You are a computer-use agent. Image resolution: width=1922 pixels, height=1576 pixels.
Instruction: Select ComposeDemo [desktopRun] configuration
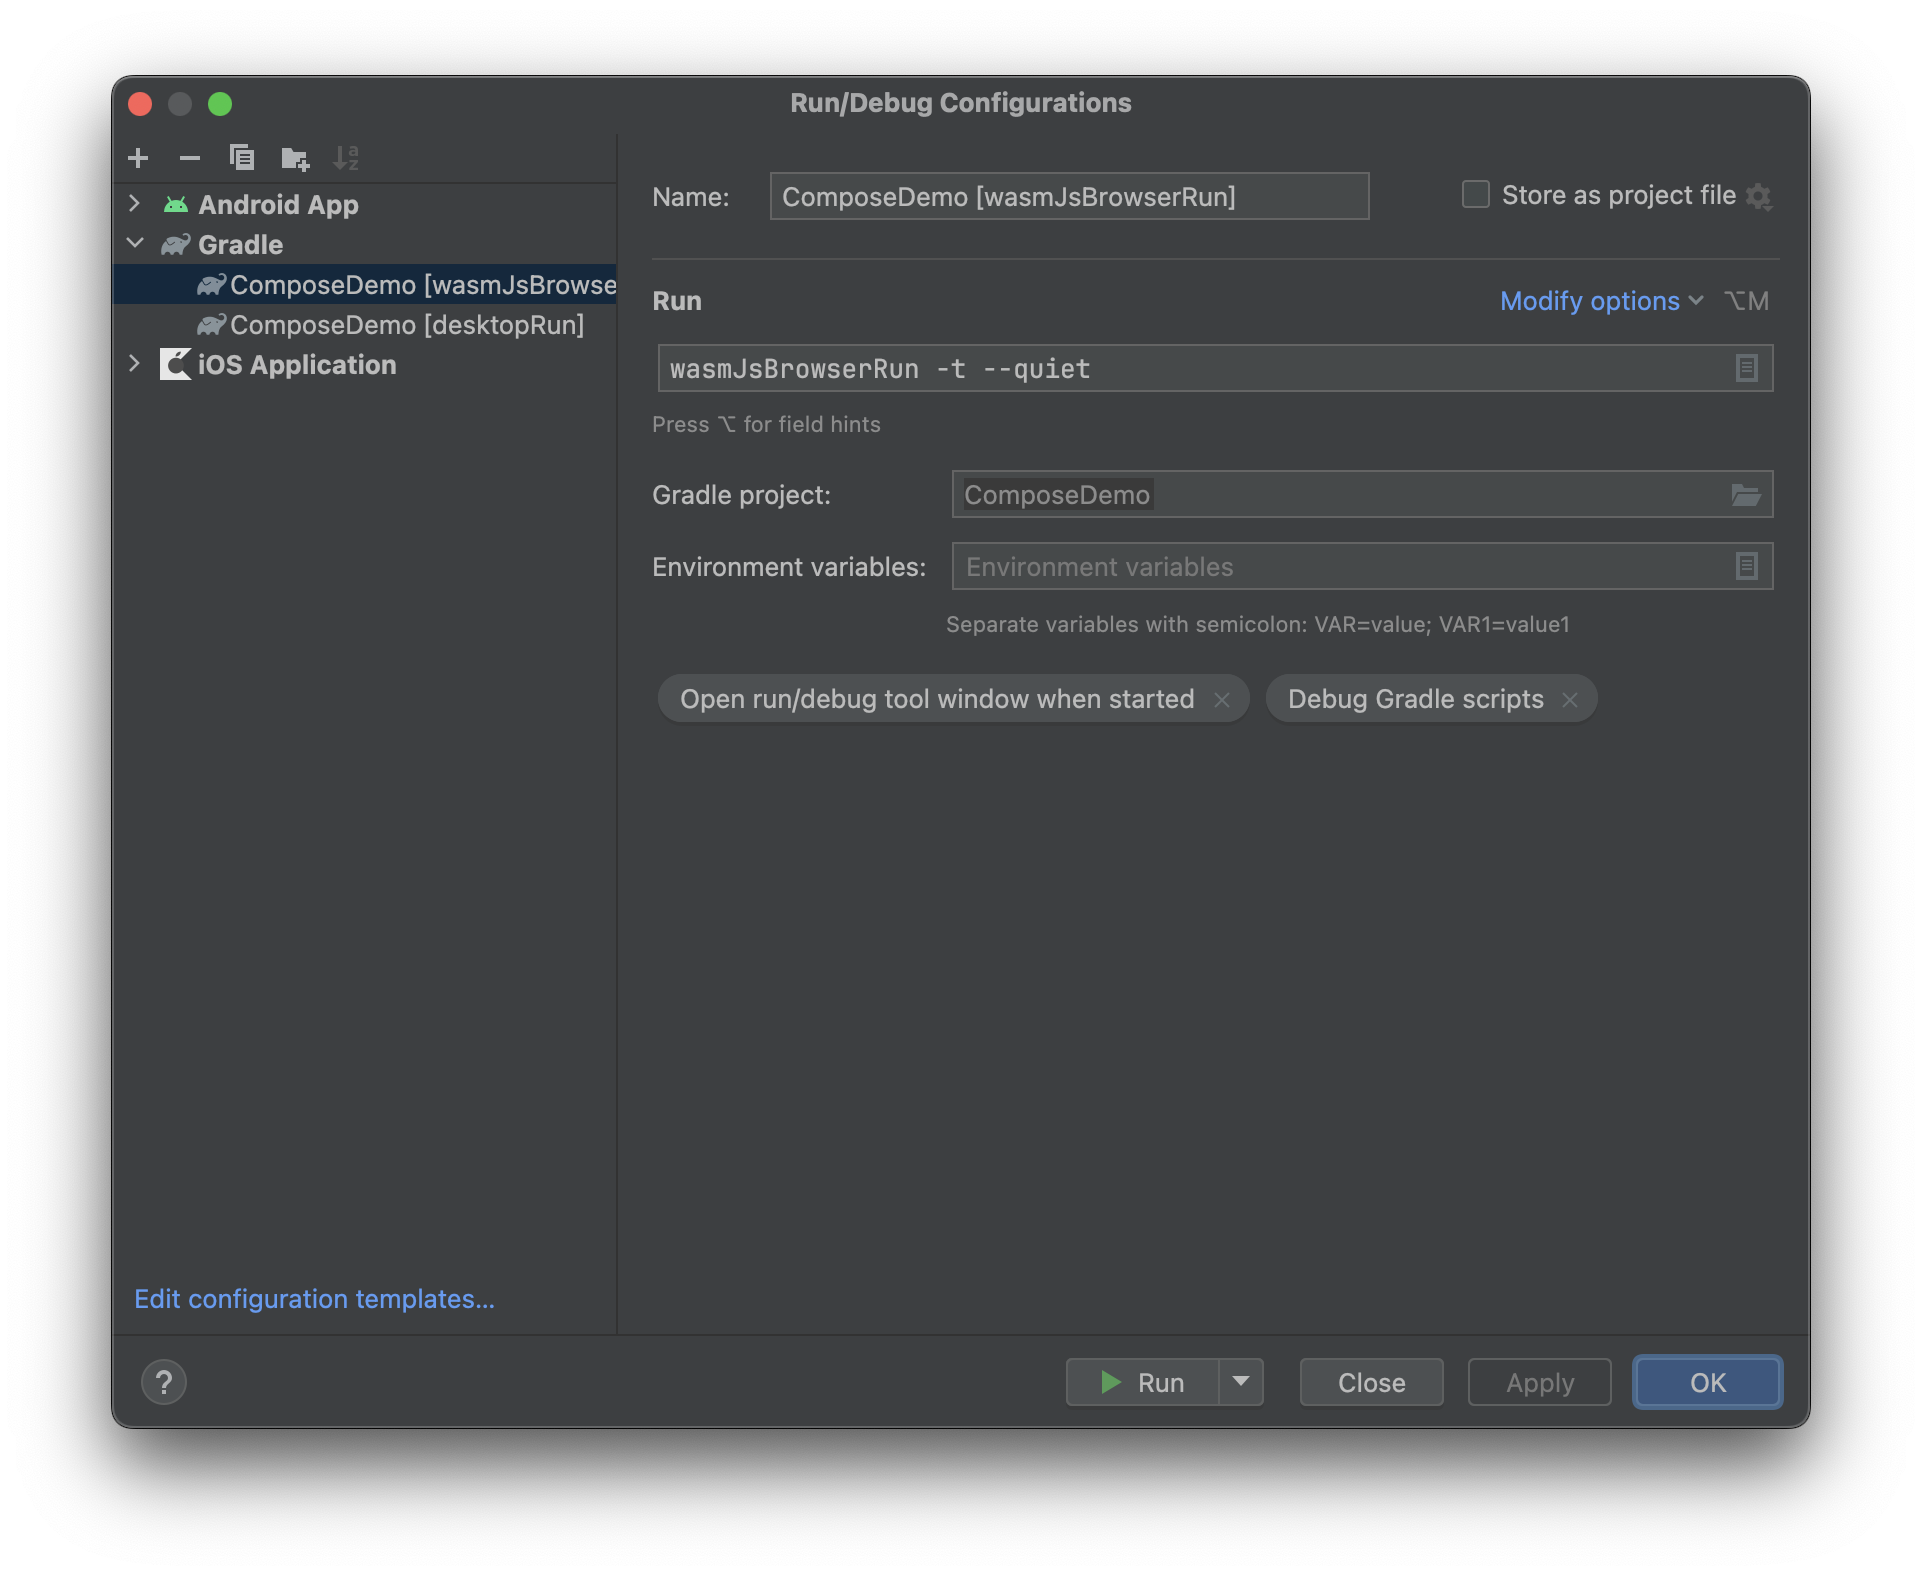[x=406, y=325]
